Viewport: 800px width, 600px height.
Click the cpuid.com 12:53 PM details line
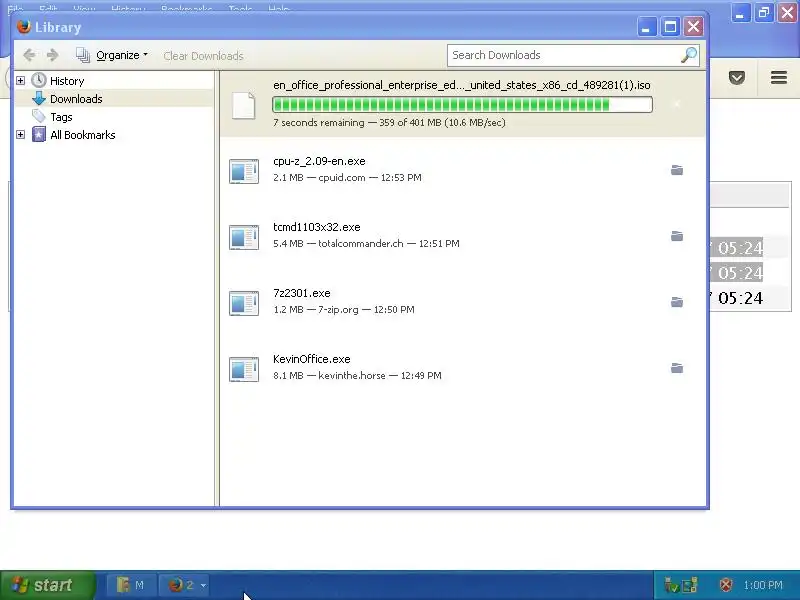click(347, 178)
